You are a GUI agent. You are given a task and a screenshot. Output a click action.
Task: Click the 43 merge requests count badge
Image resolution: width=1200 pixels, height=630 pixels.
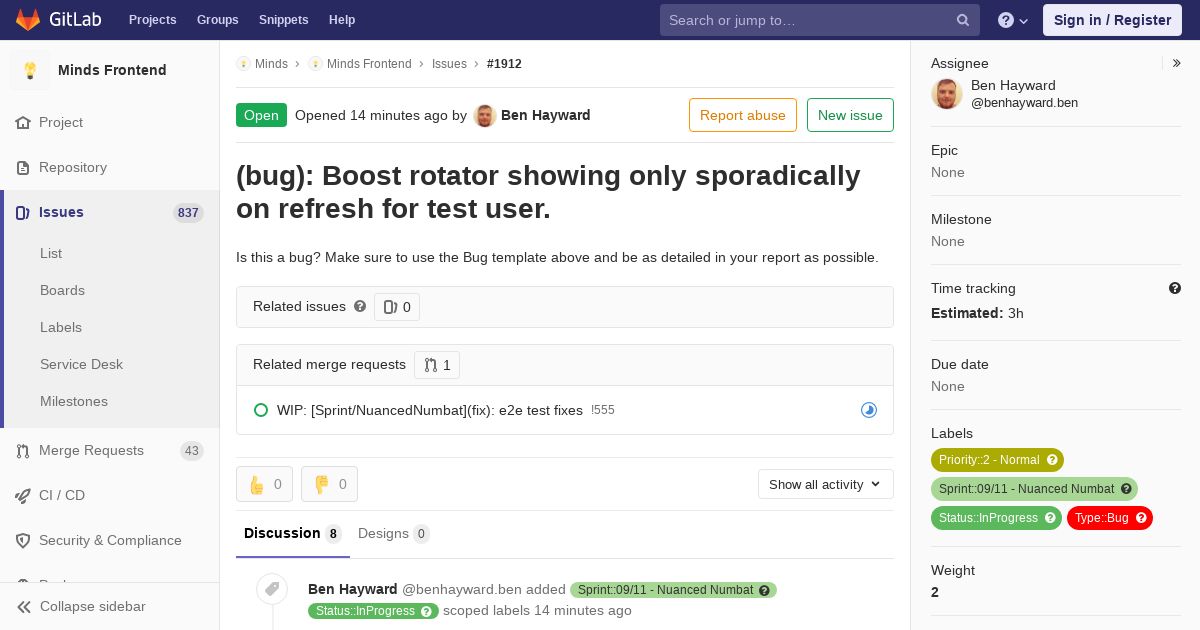coord(192,451)
